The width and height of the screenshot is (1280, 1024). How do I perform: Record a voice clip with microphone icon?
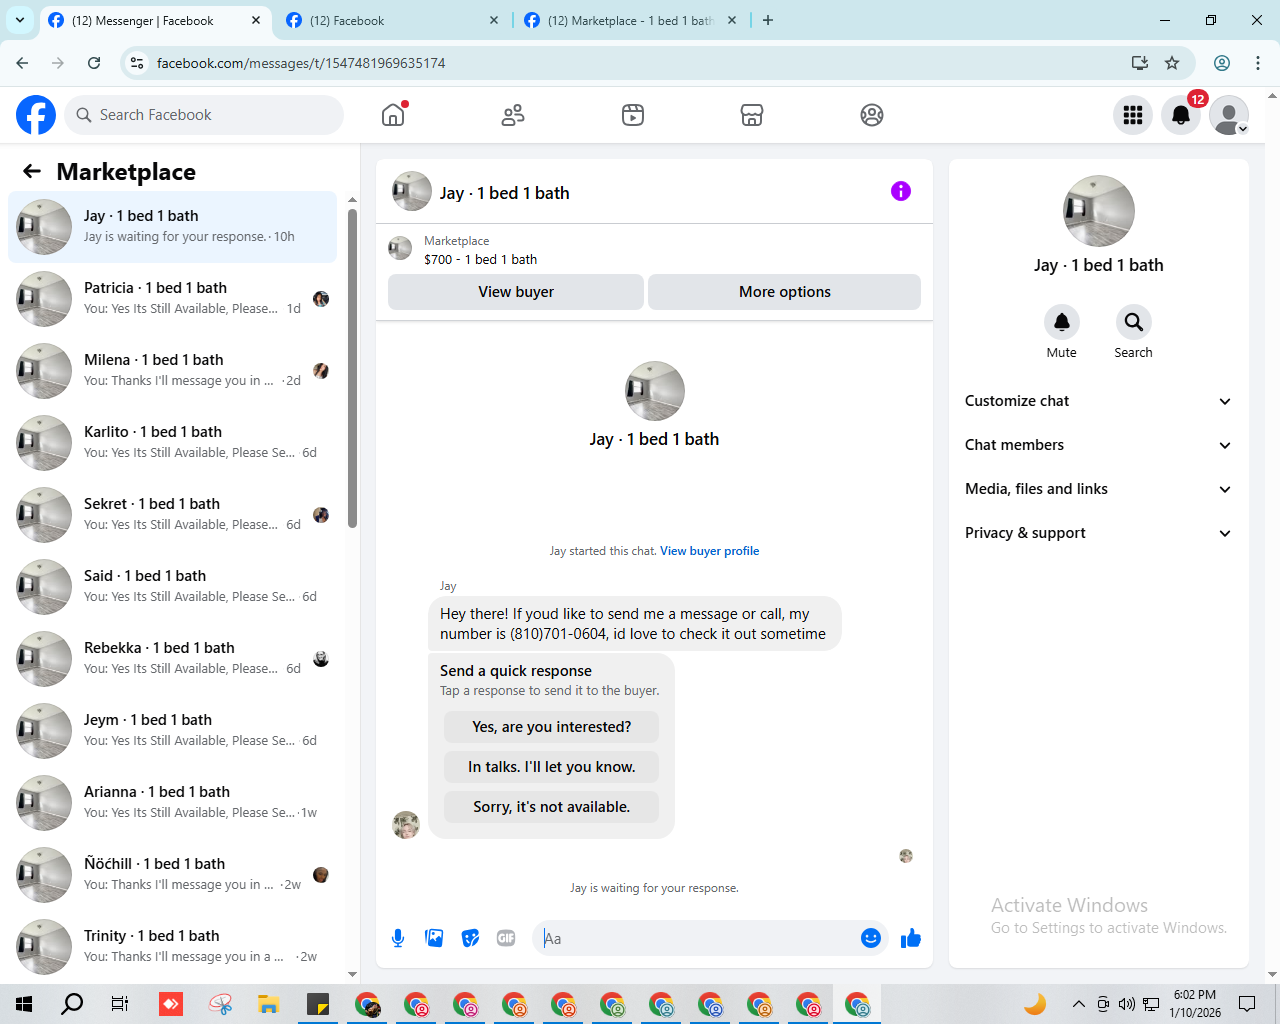point(398,938)
